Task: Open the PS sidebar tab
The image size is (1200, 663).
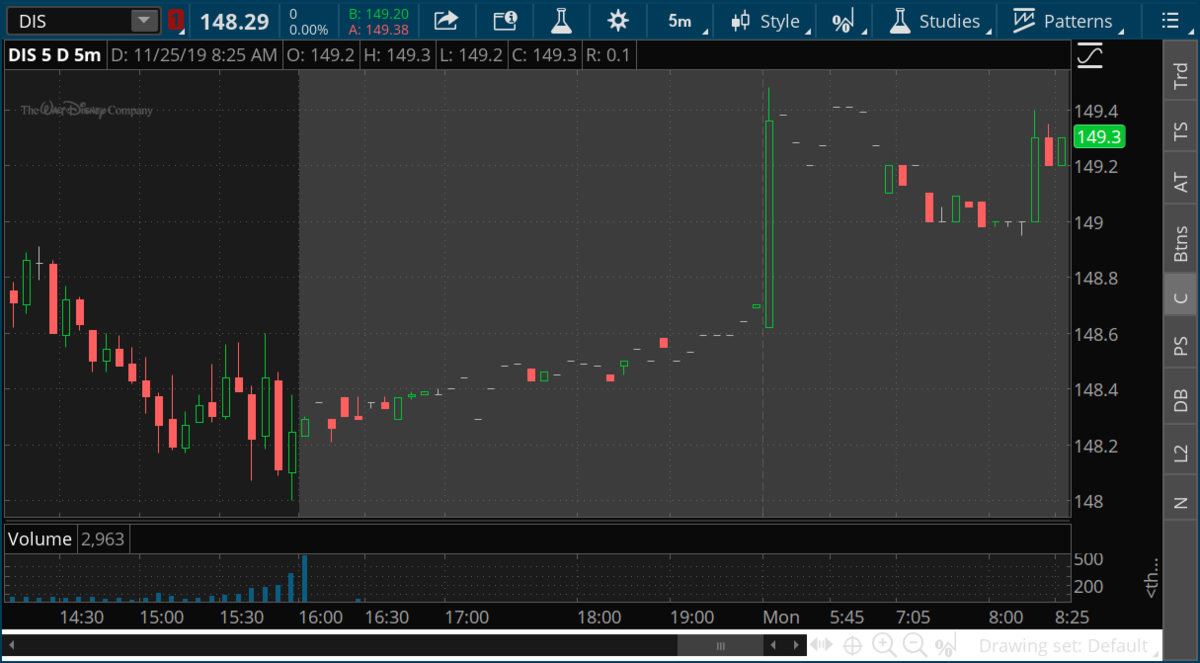Action: click(1181, 346)
